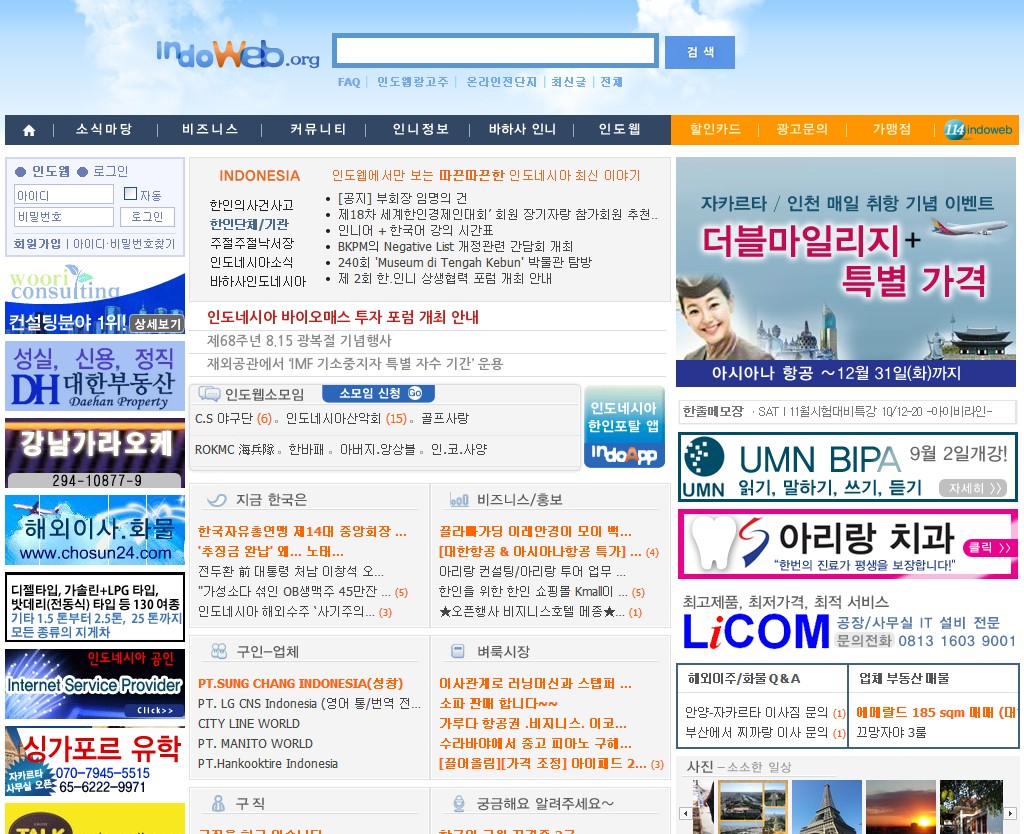Click the person icon beside 구직 heading
1024x834 pixels.
[x=218, y=803]
